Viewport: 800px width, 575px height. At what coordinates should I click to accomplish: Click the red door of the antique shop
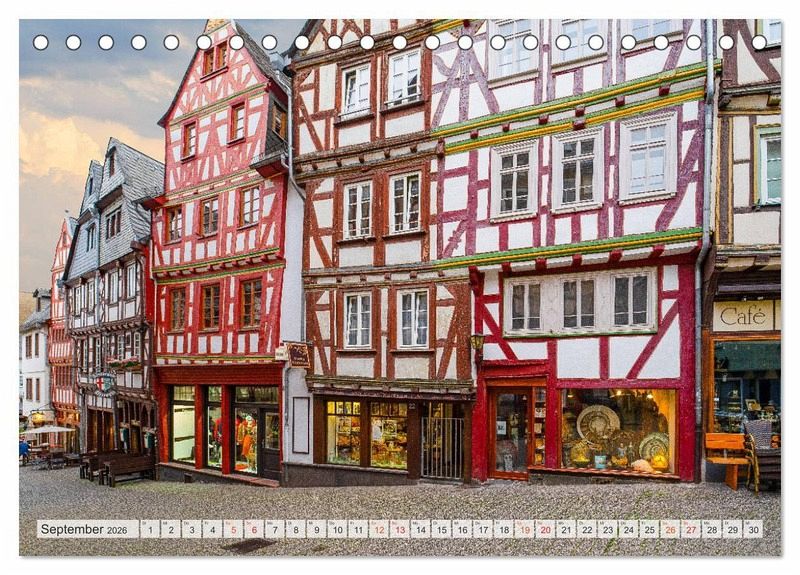(x=511, y=431)
